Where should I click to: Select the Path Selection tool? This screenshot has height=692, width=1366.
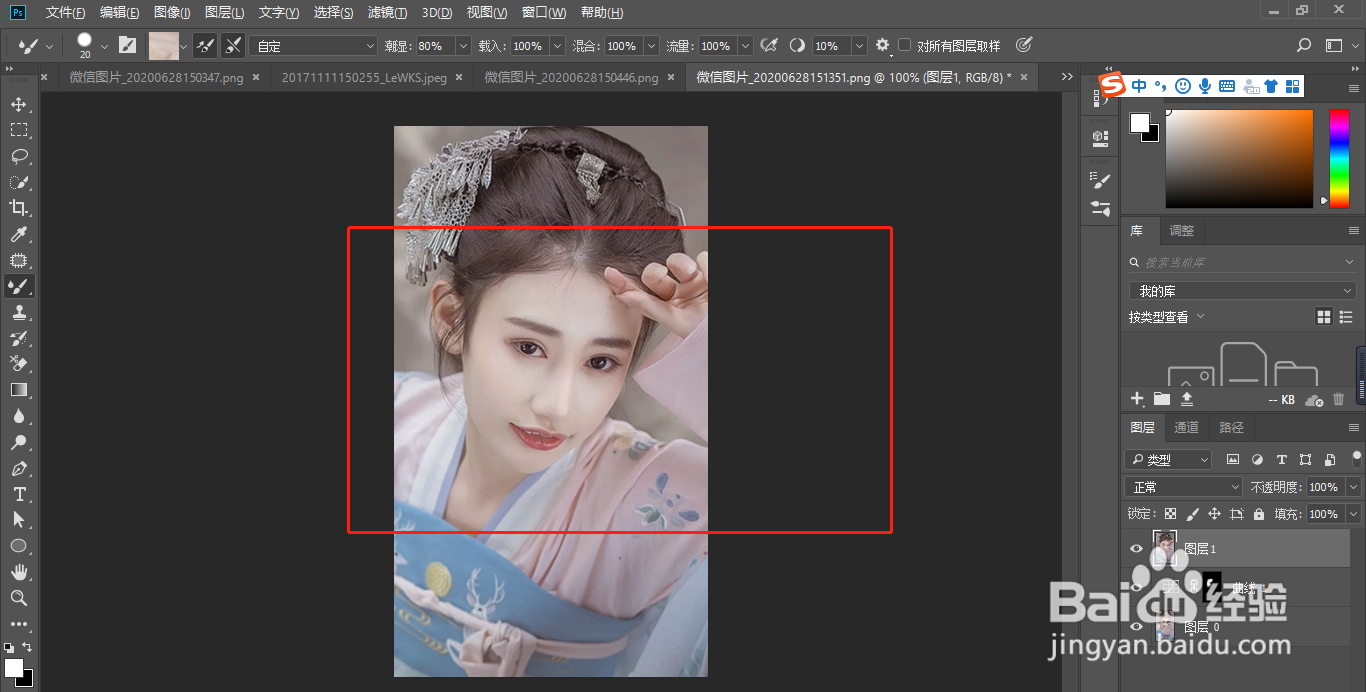pos(18,520)
